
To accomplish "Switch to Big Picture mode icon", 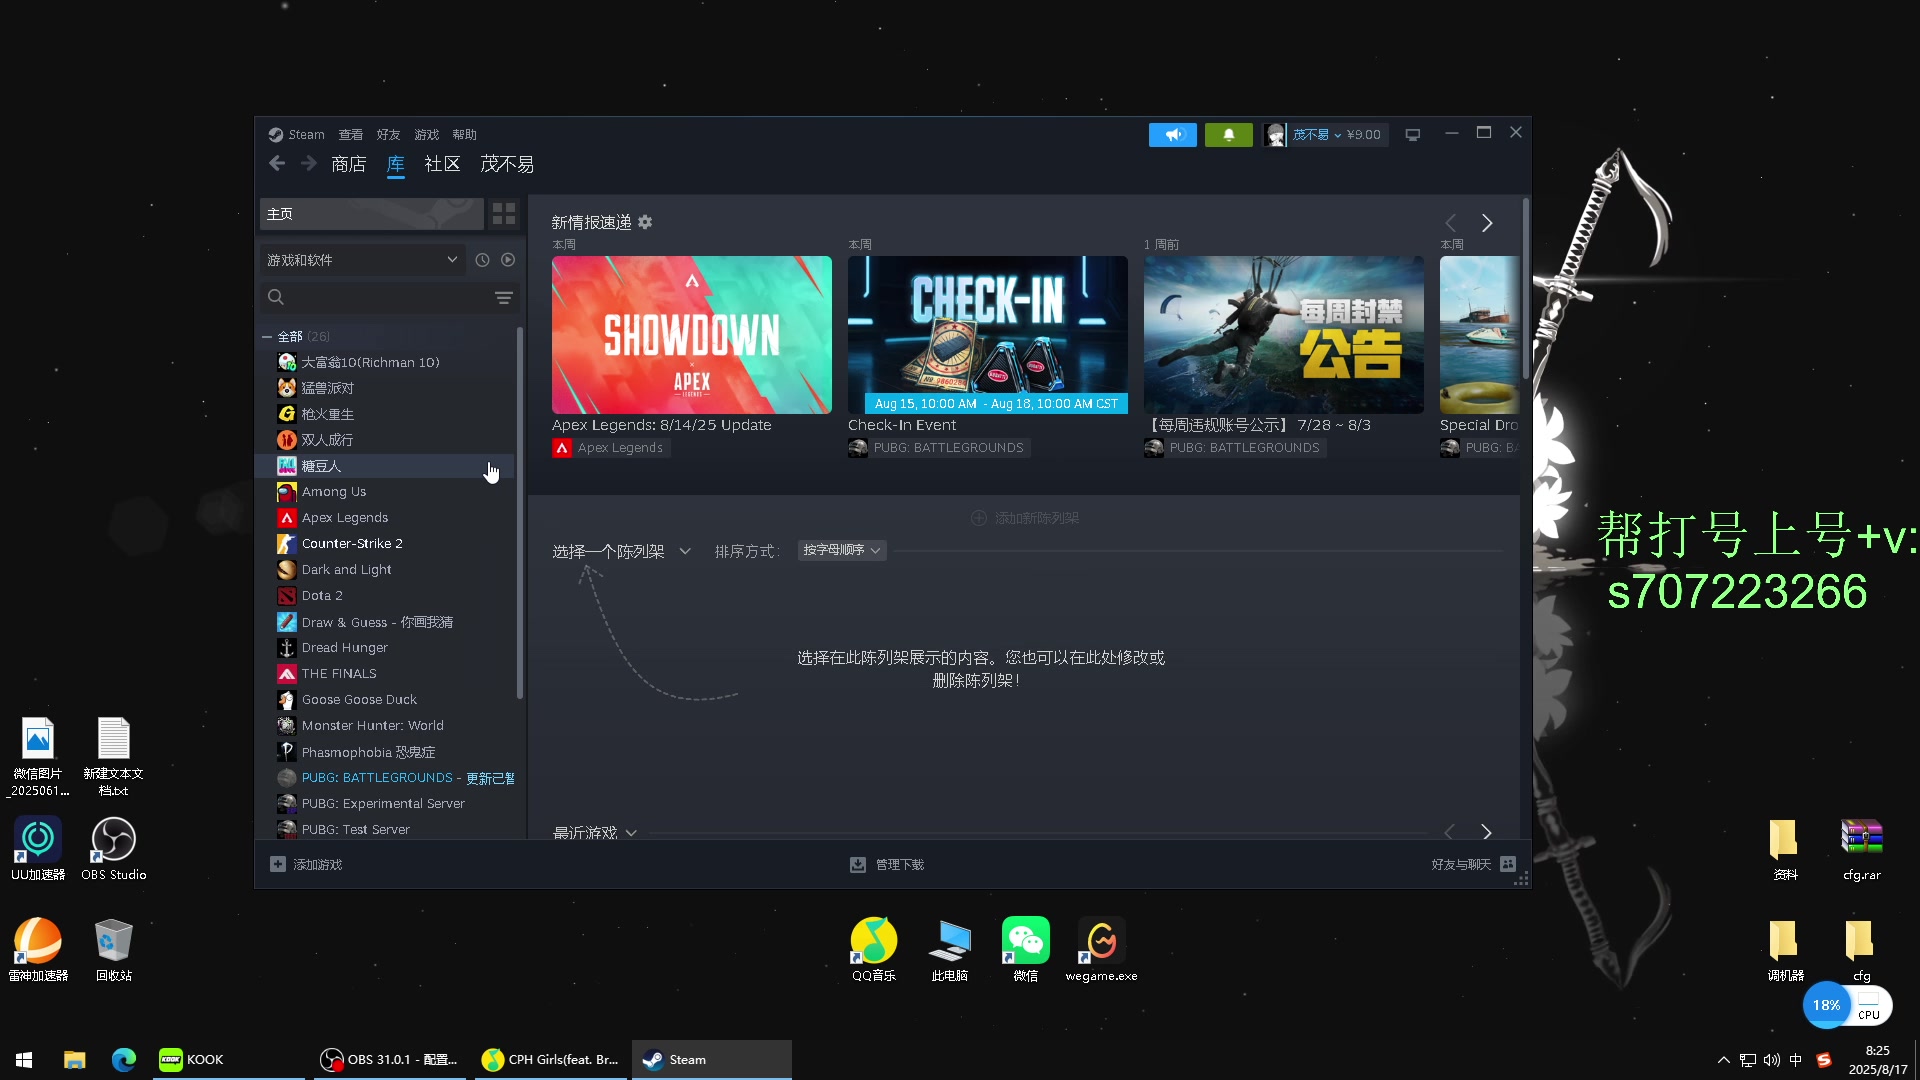I will pyautogui.click(x=1412, y=135).
